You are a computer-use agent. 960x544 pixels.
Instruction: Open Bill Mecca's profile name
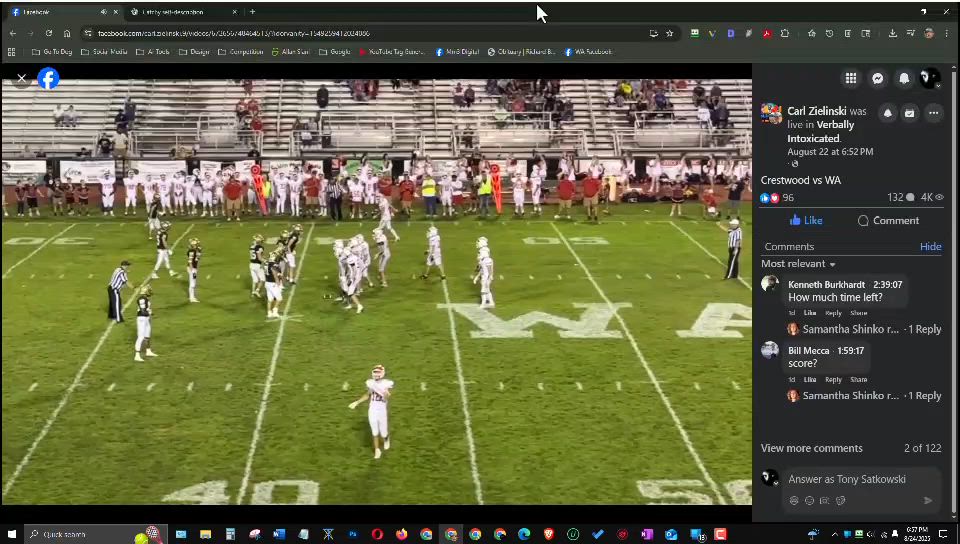pyautogui.click(x=808, y=351)
